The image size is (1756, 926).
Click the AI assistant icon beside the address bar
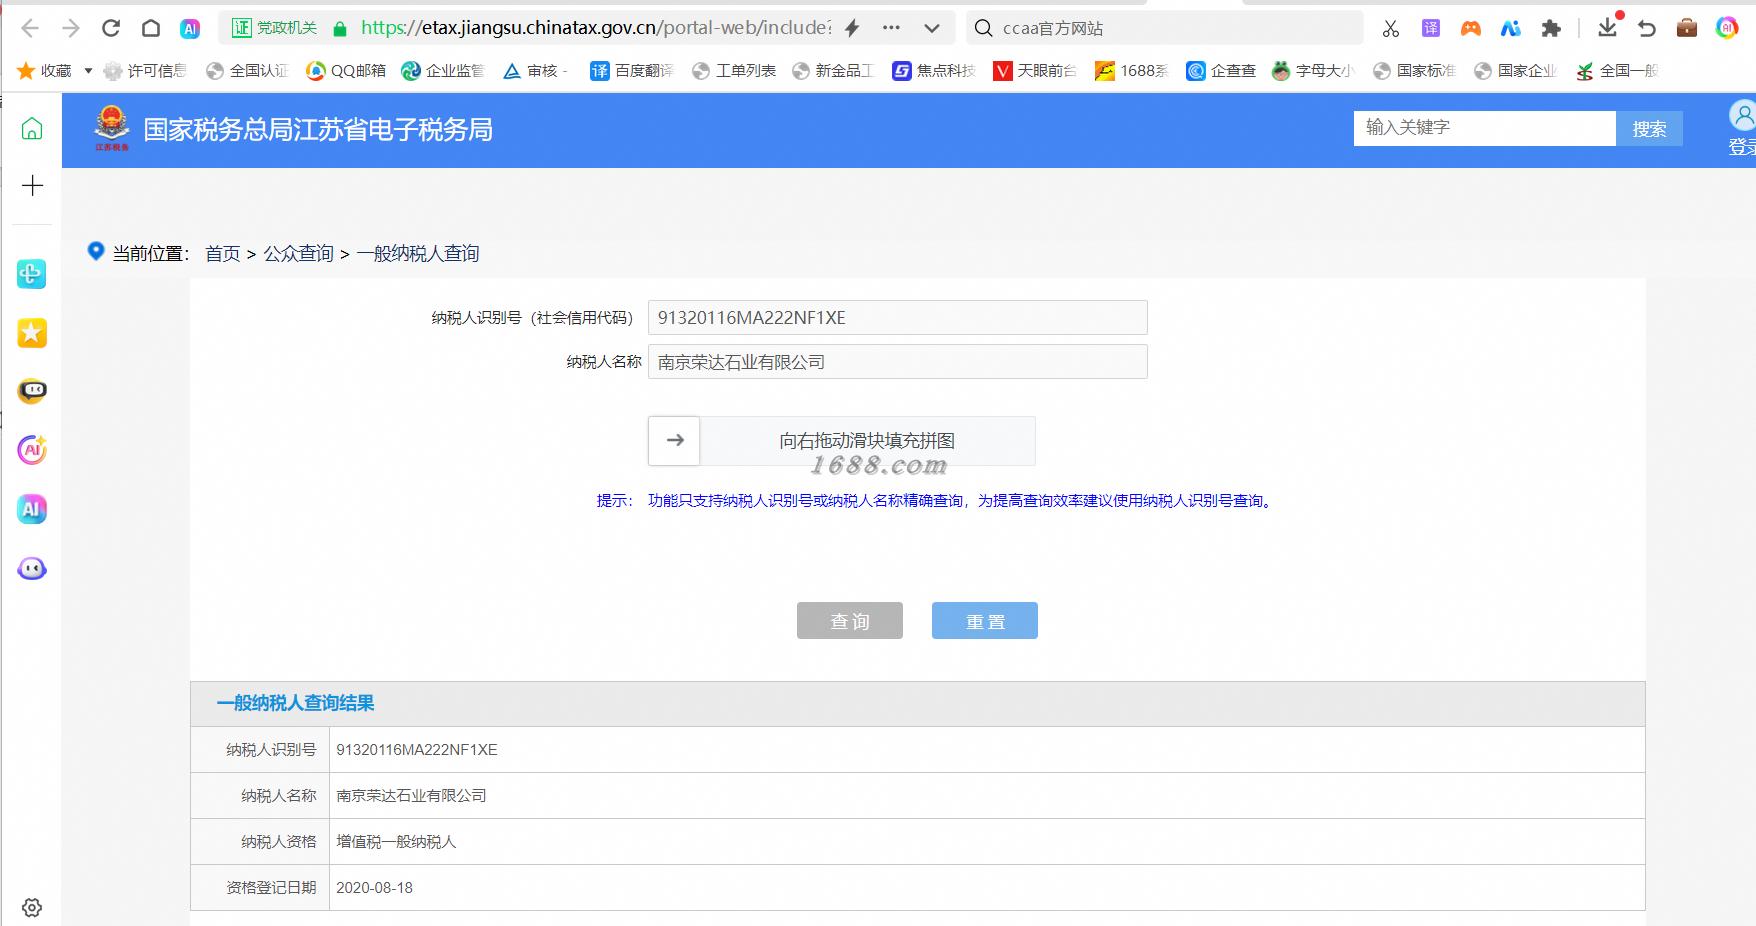(190, 28)
